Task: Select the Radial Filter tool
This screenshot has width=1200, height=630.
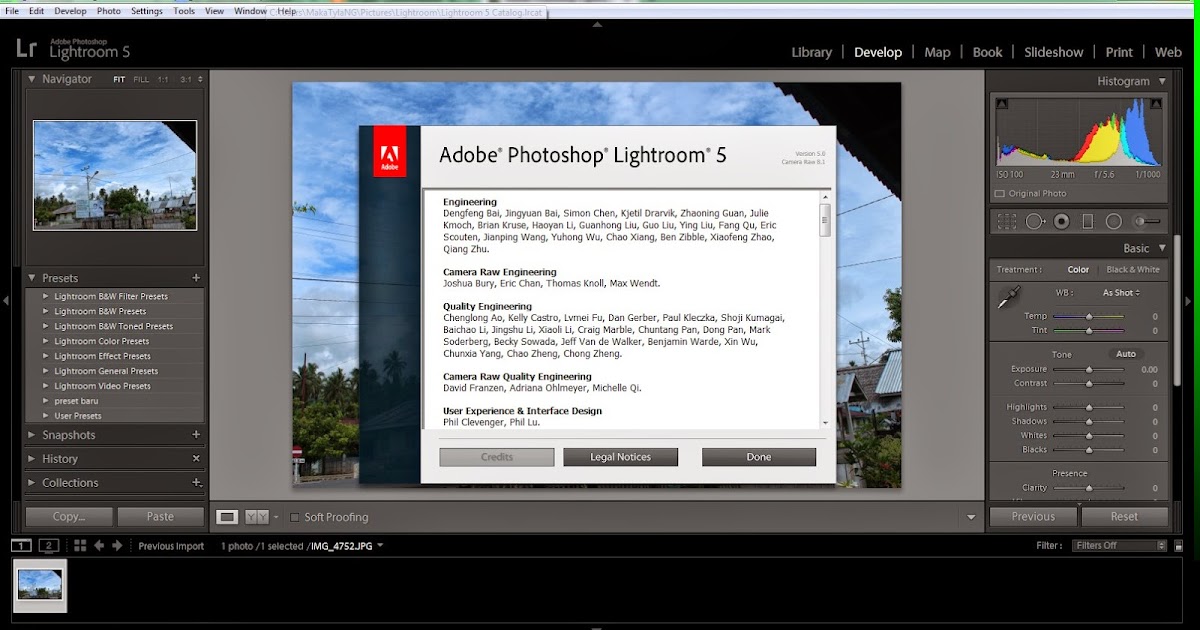Action: [1113, 221]
